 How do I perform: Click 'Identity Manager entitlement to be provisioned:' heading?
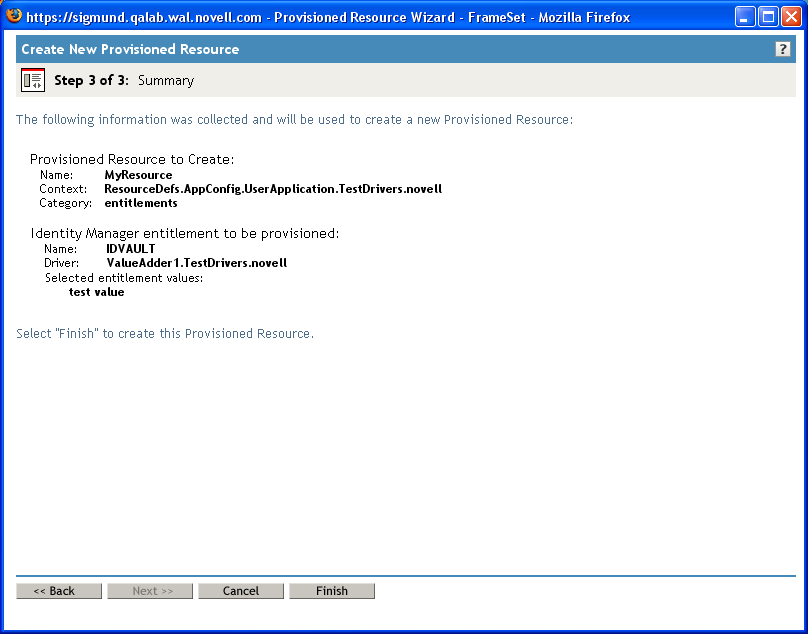point(185,233)
